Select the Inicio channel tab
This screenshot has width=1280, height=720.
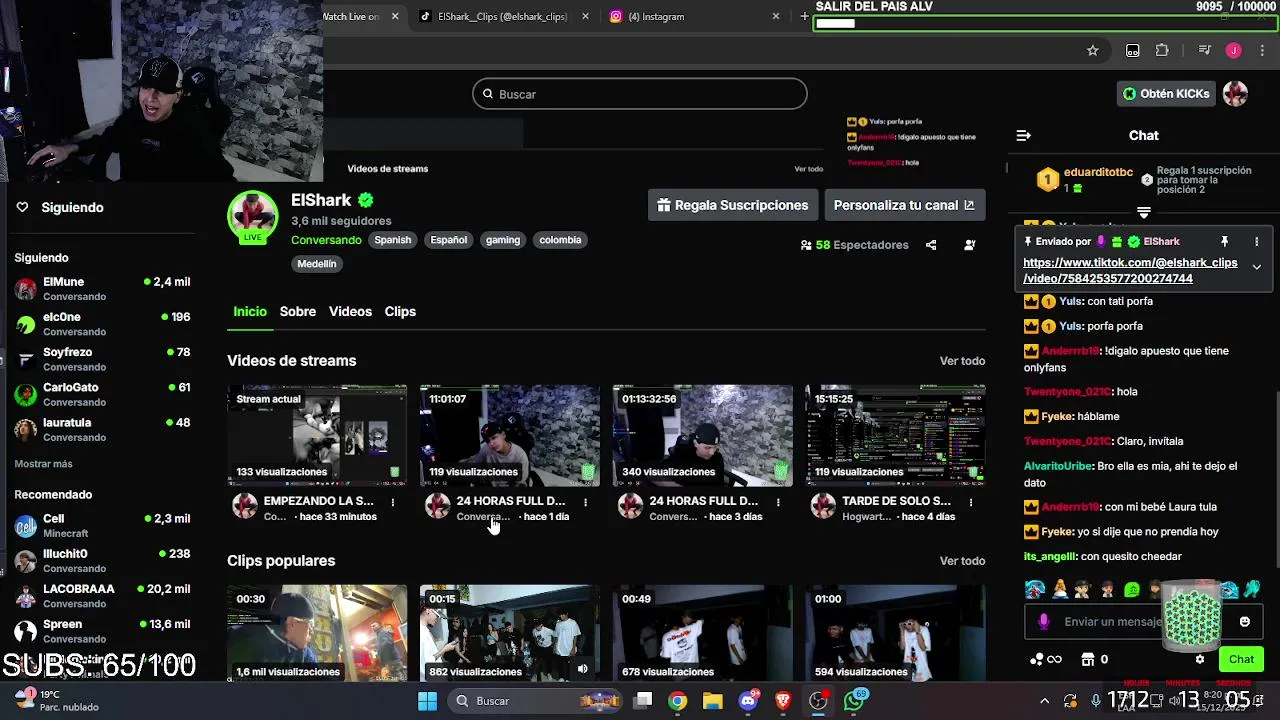point(250,312)
